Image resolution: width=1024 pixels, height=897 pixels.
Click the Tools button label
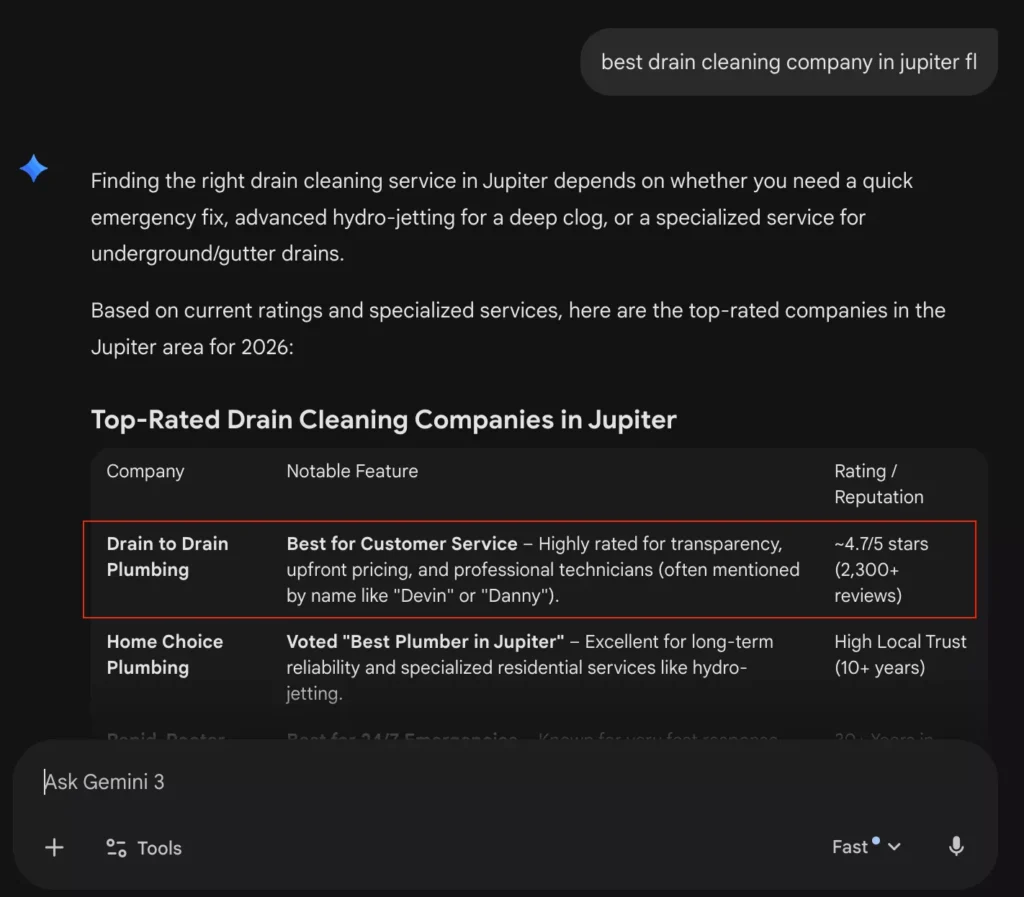160,847
